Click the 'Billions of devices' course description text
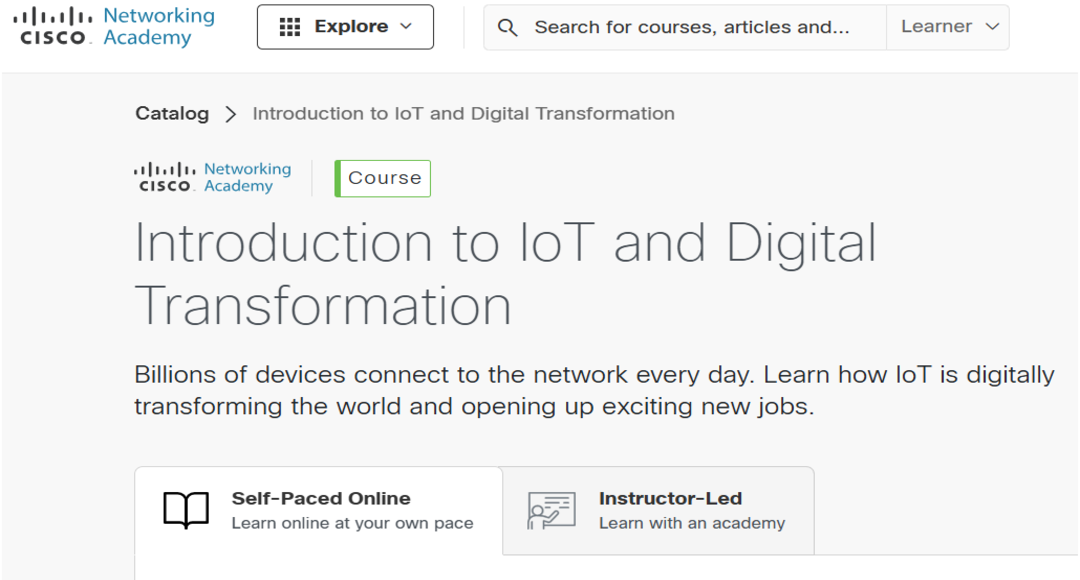This screenshot has height=580, width=1080. point(594,391)
